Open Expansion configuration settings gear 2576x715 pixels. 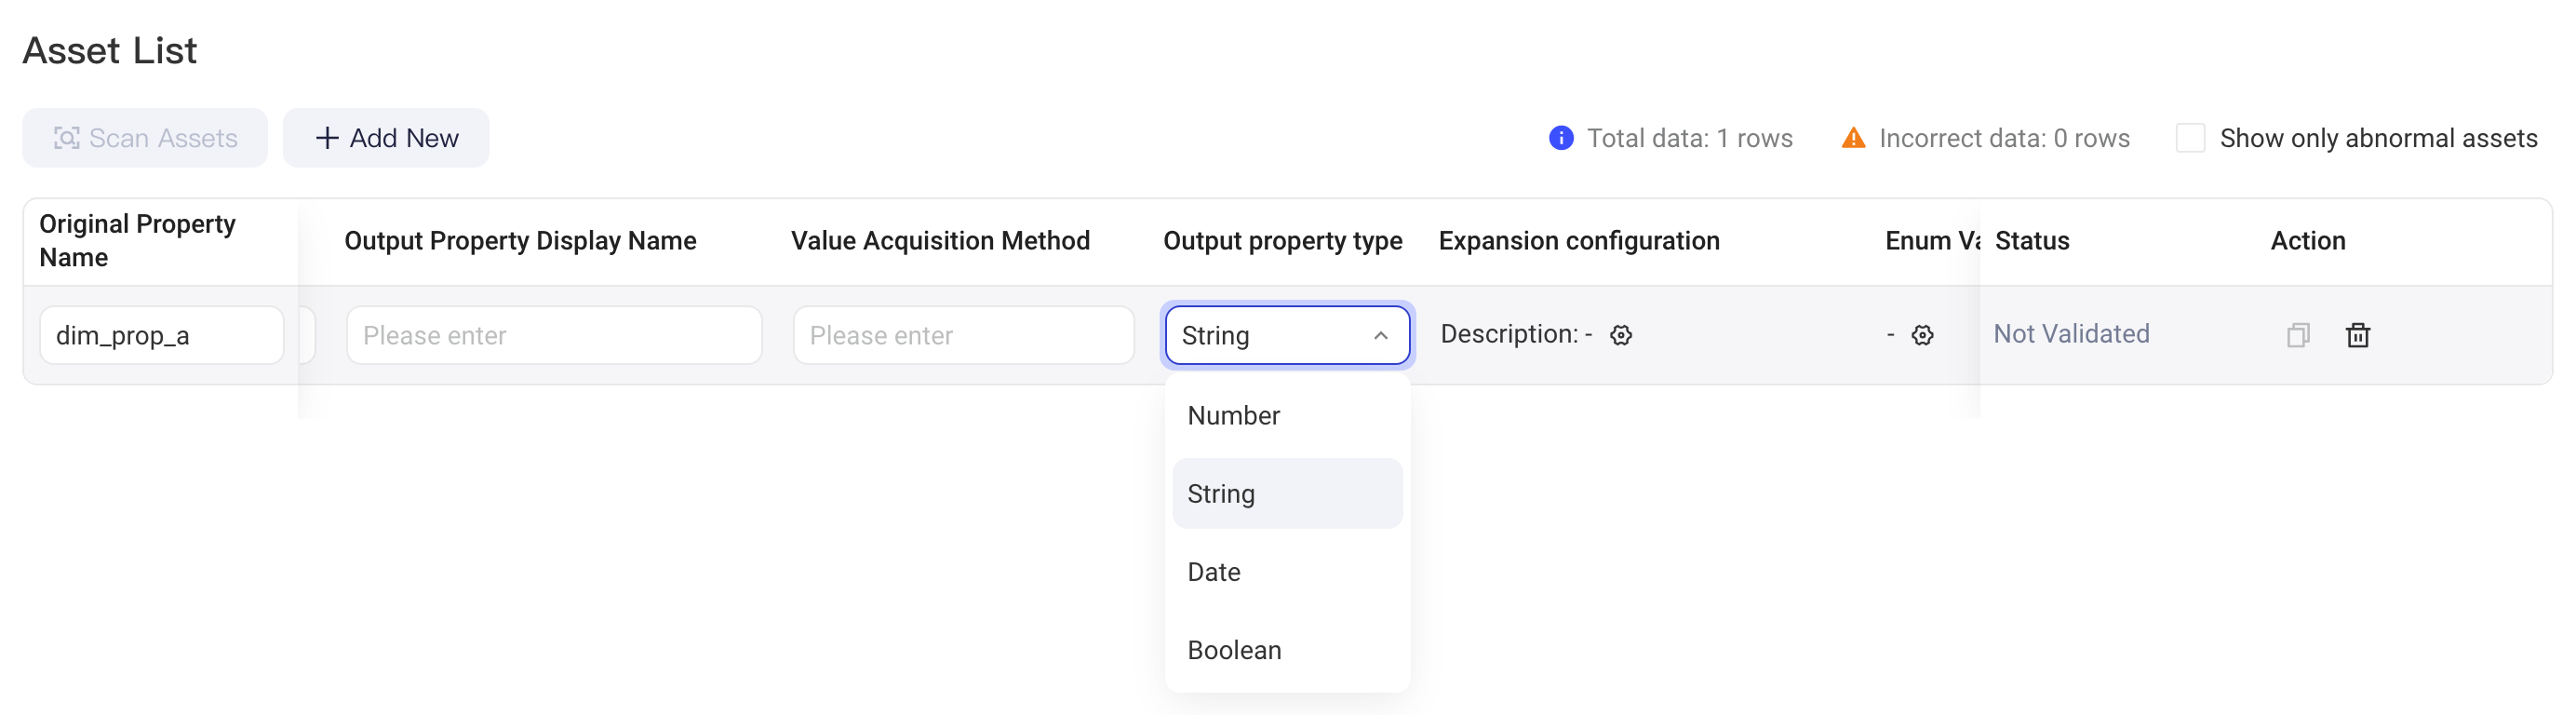(1621, 335)
